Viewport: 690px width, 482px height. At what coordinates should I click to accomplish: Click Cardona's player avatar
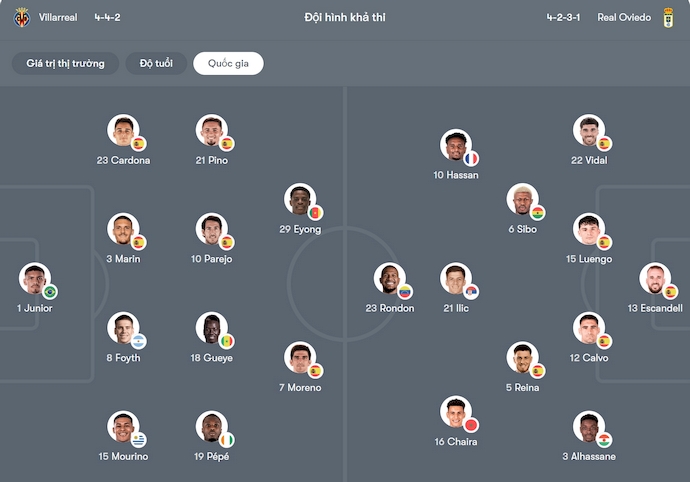click(x=123, y=131)
